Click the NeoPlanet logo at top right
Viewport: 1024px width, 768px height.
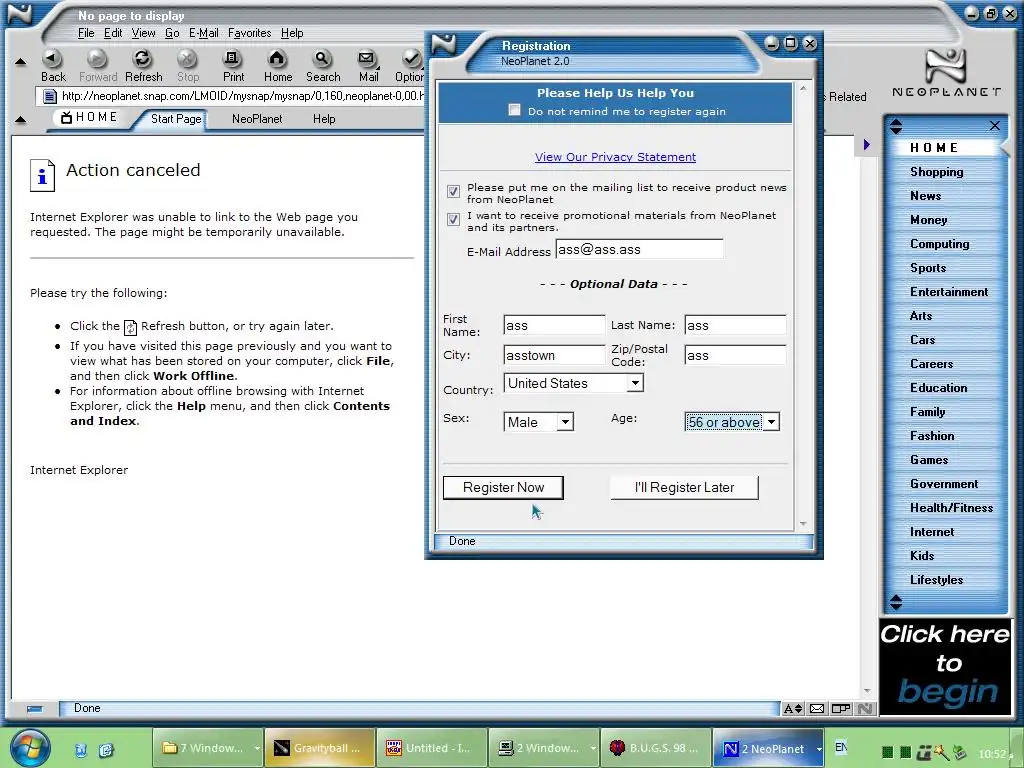[x=946, y=72]
